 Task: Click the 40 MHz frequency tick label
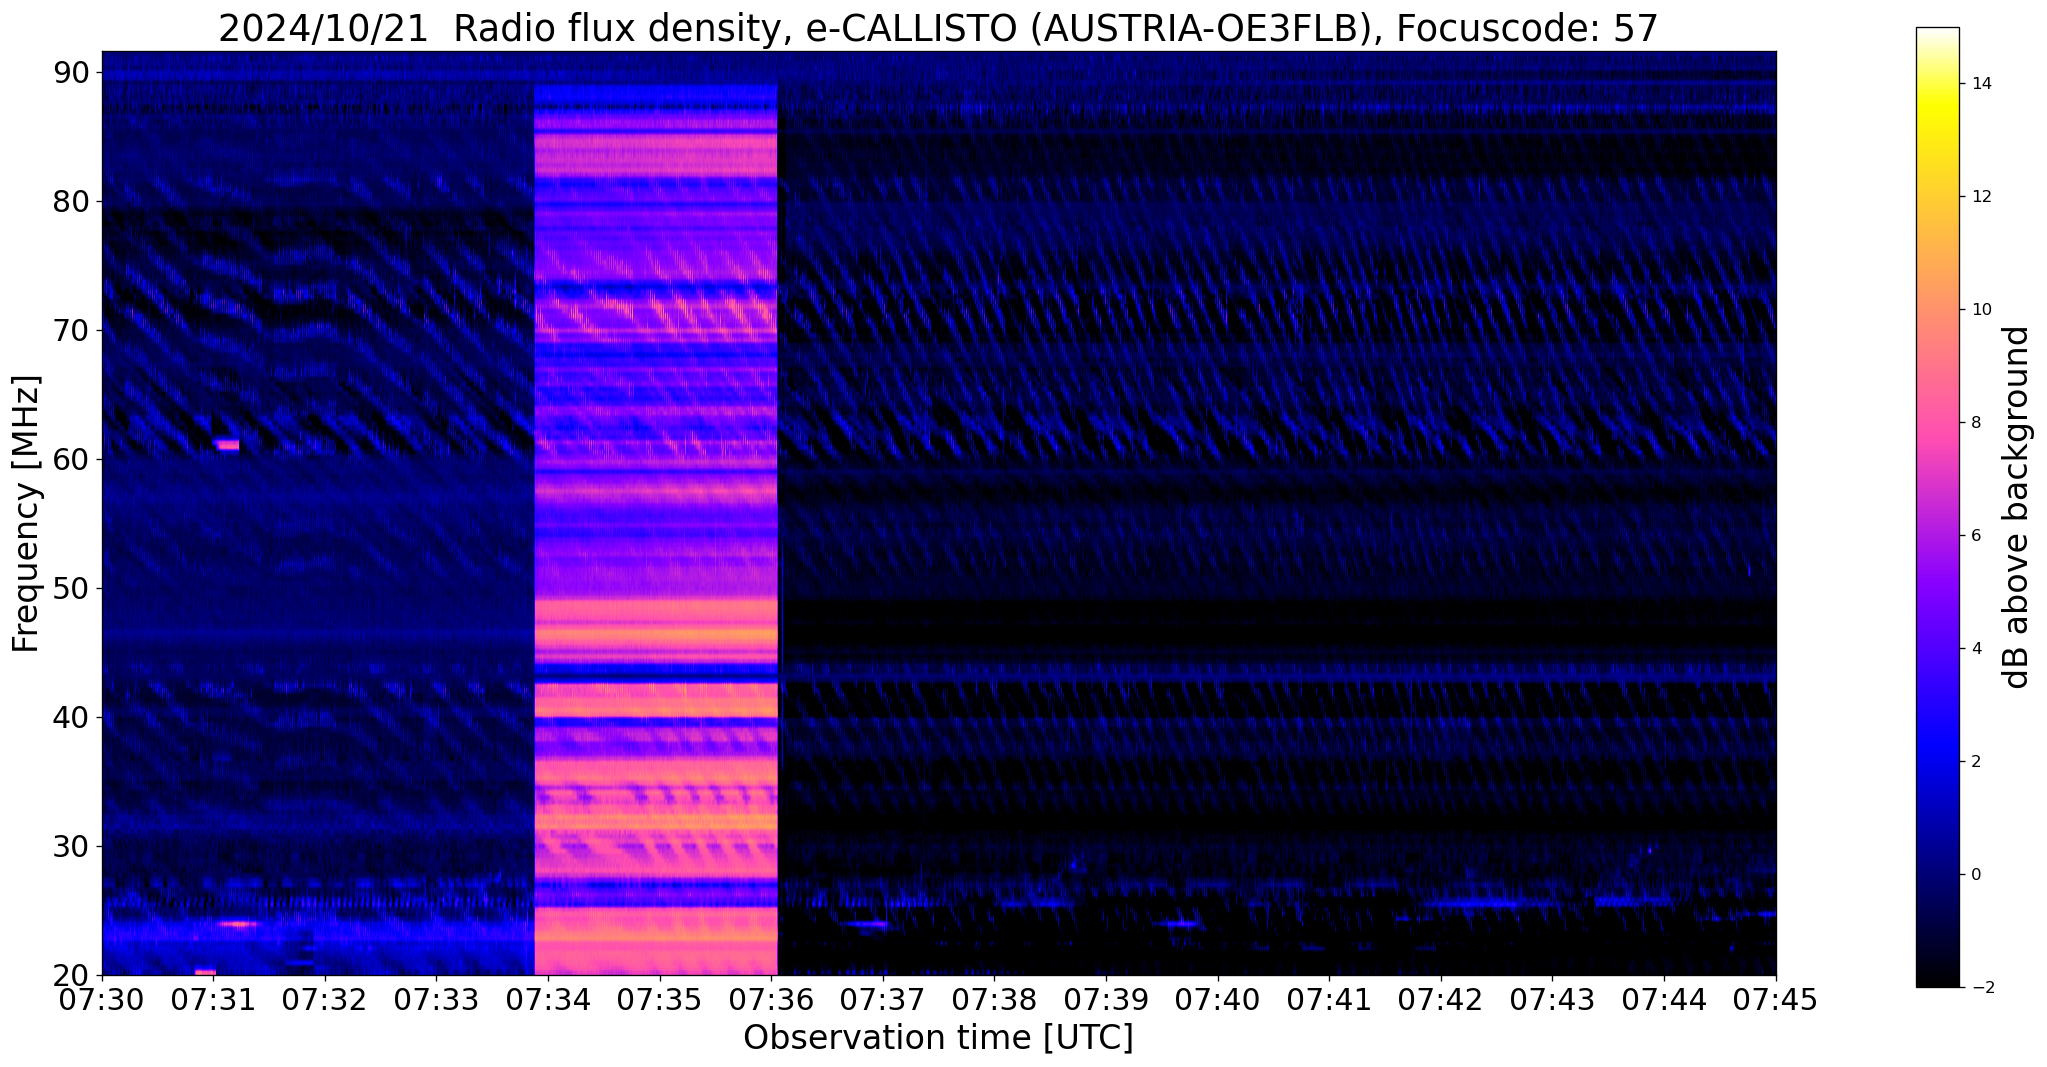tap(73, 717)
